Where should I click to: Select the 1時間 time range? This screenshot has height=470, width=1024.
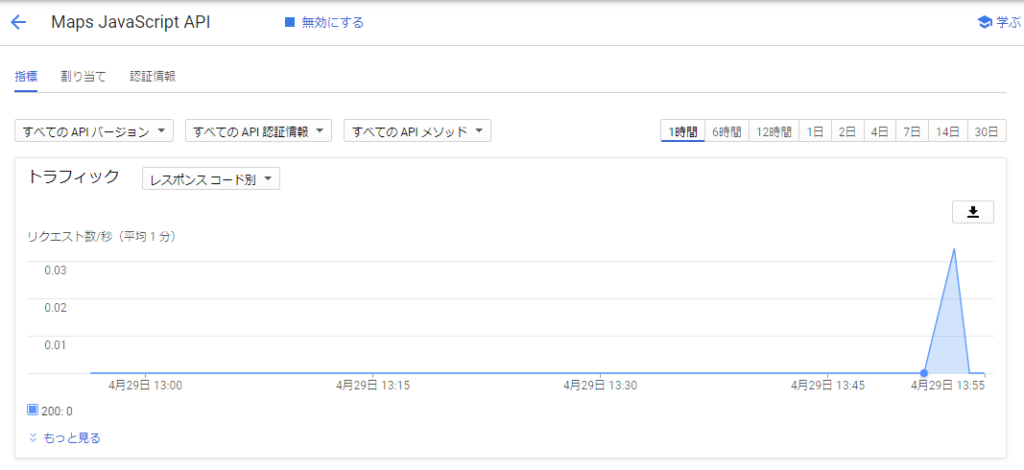click(683, 132)
